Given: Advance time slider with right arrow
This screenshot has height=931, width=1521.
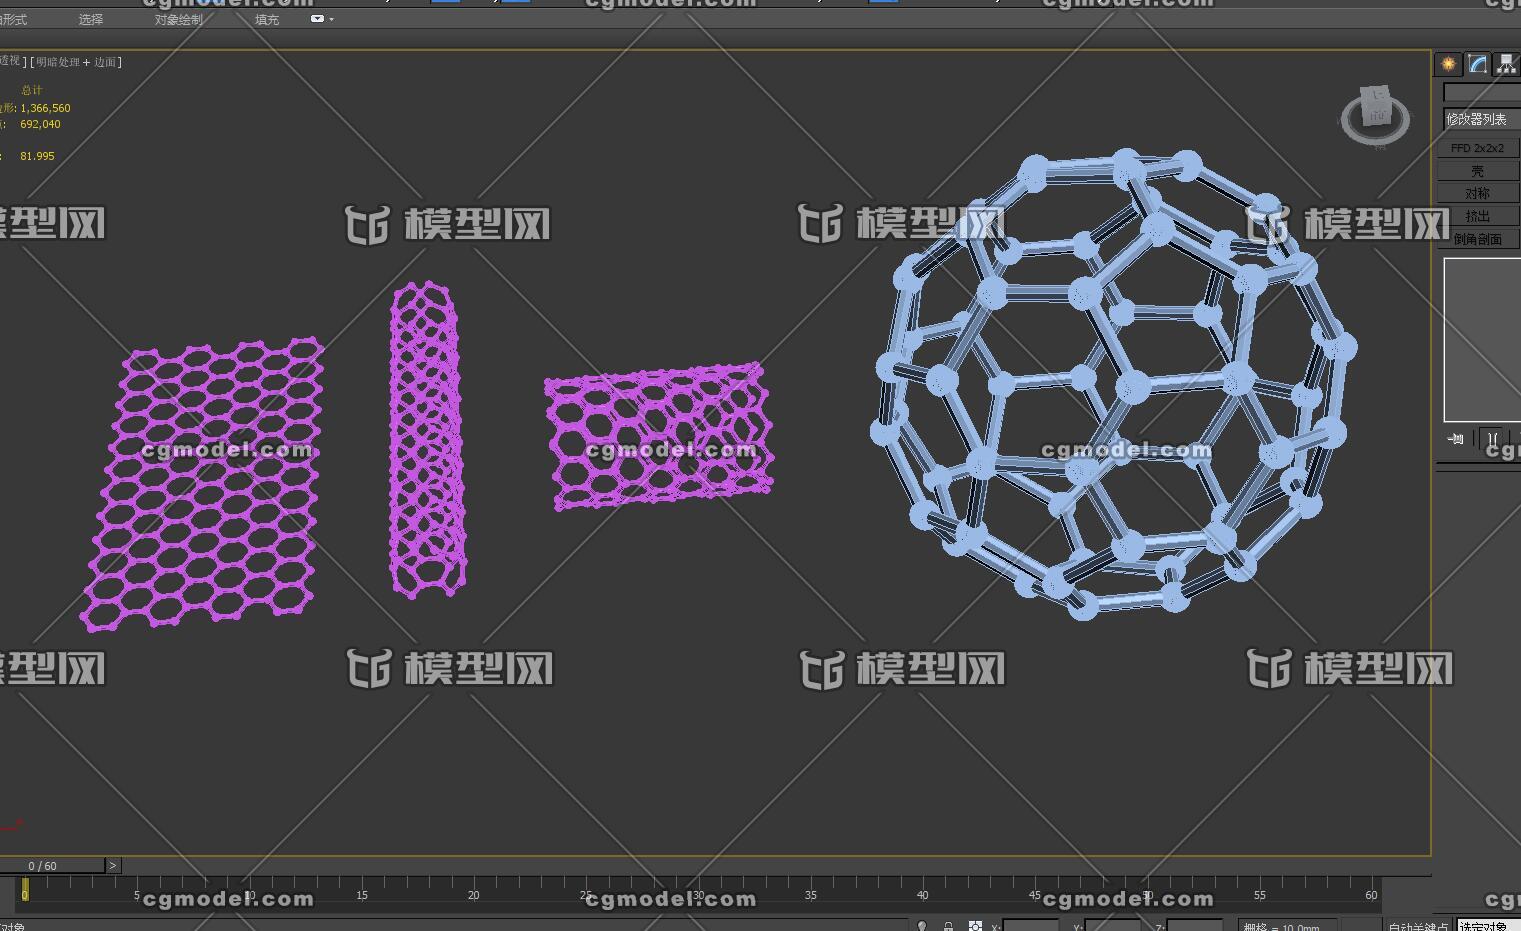Looking at the screenshot, I should point(113,865).
